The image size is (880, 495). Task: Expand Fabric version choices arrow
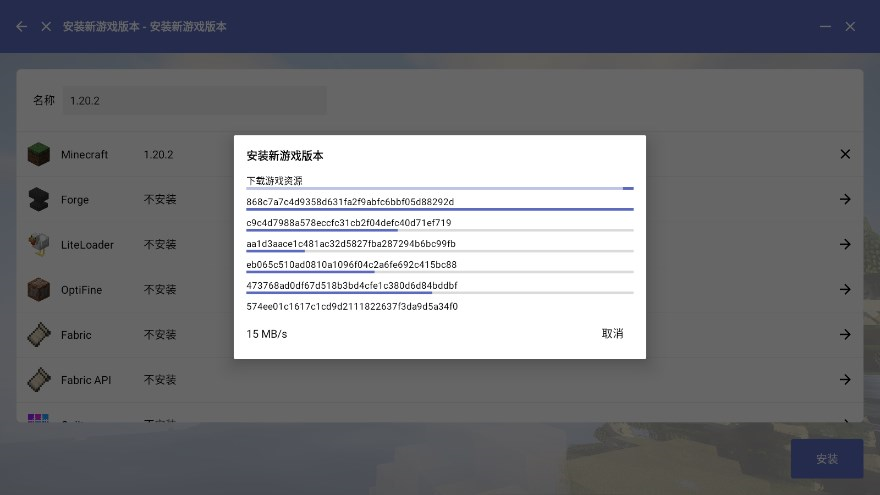(x=845, y=335)
